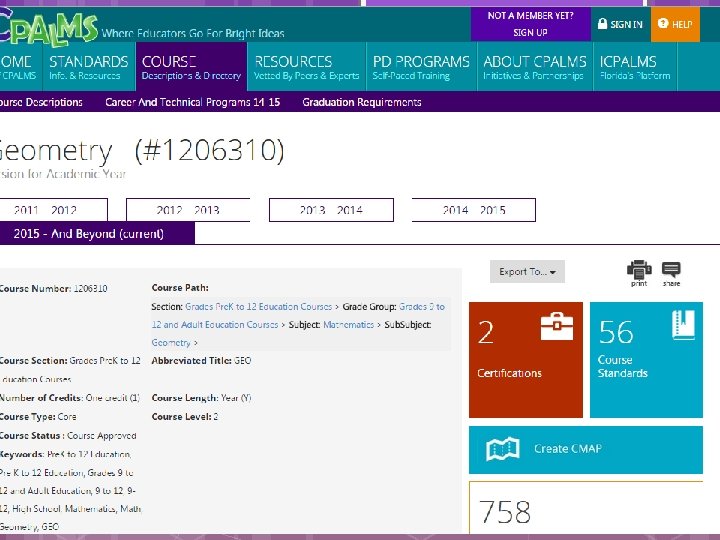Open the Geometry subsubject link
720x540 pixels.
(x=171, y=343)
